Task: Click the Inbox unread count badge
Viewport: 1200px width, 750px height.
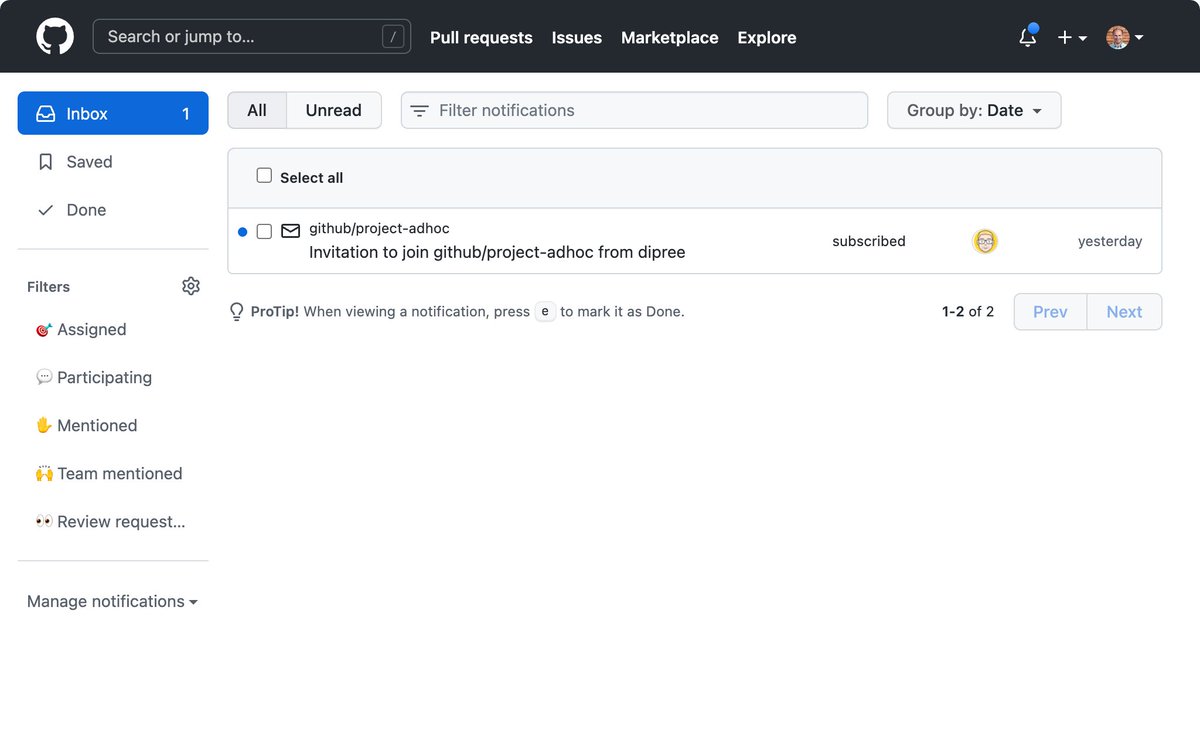Action: (185, 113)
